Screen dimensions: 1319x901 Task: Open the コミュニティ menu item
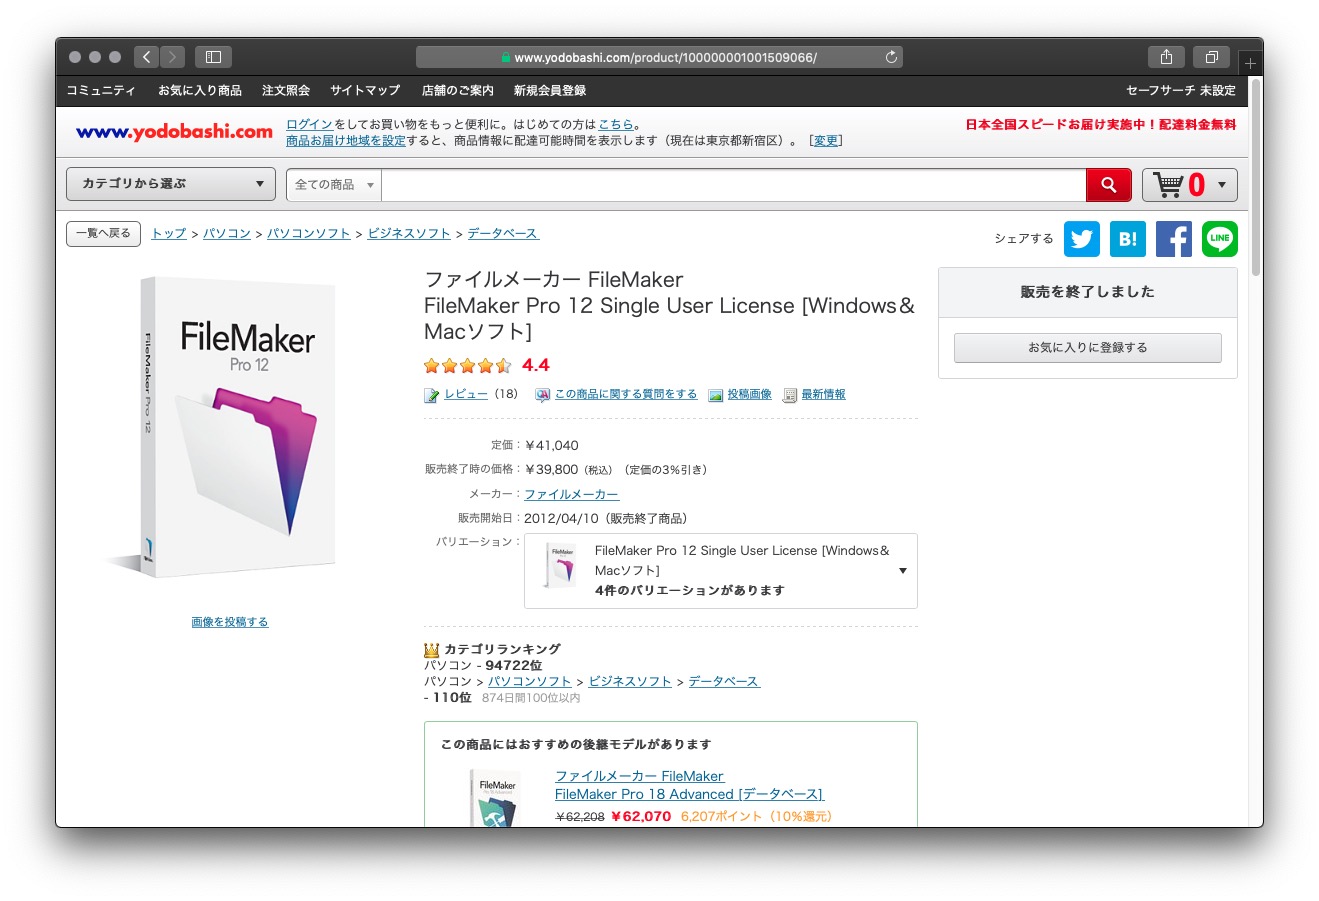101,90
